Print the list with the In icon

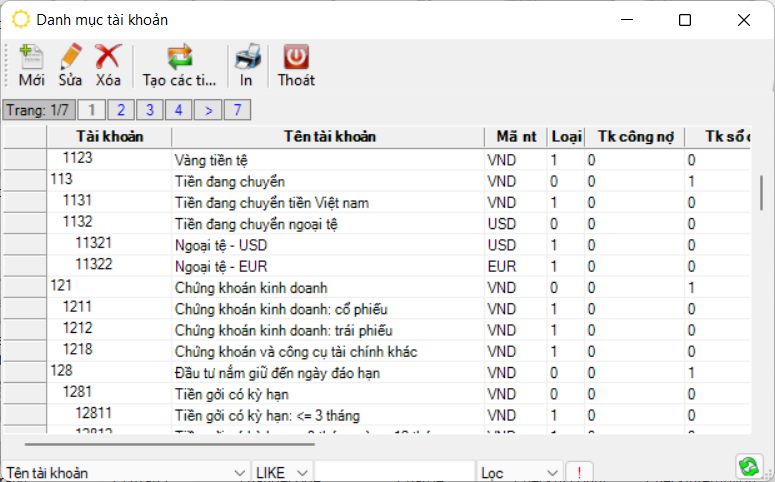tap(246, 57)
